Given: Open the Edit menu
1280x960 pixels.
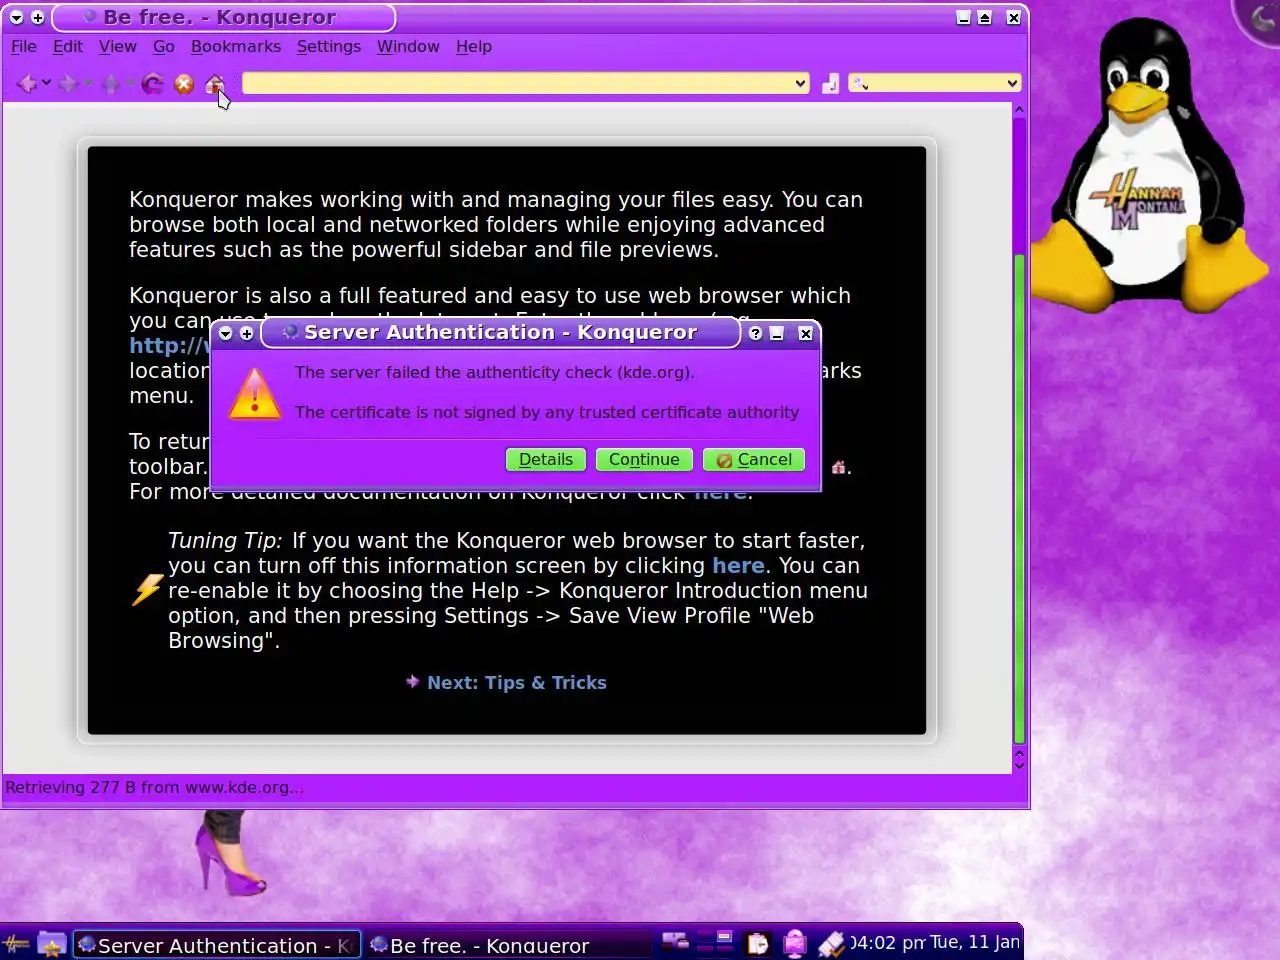Looking at the screenshot, I should [68, 46].
